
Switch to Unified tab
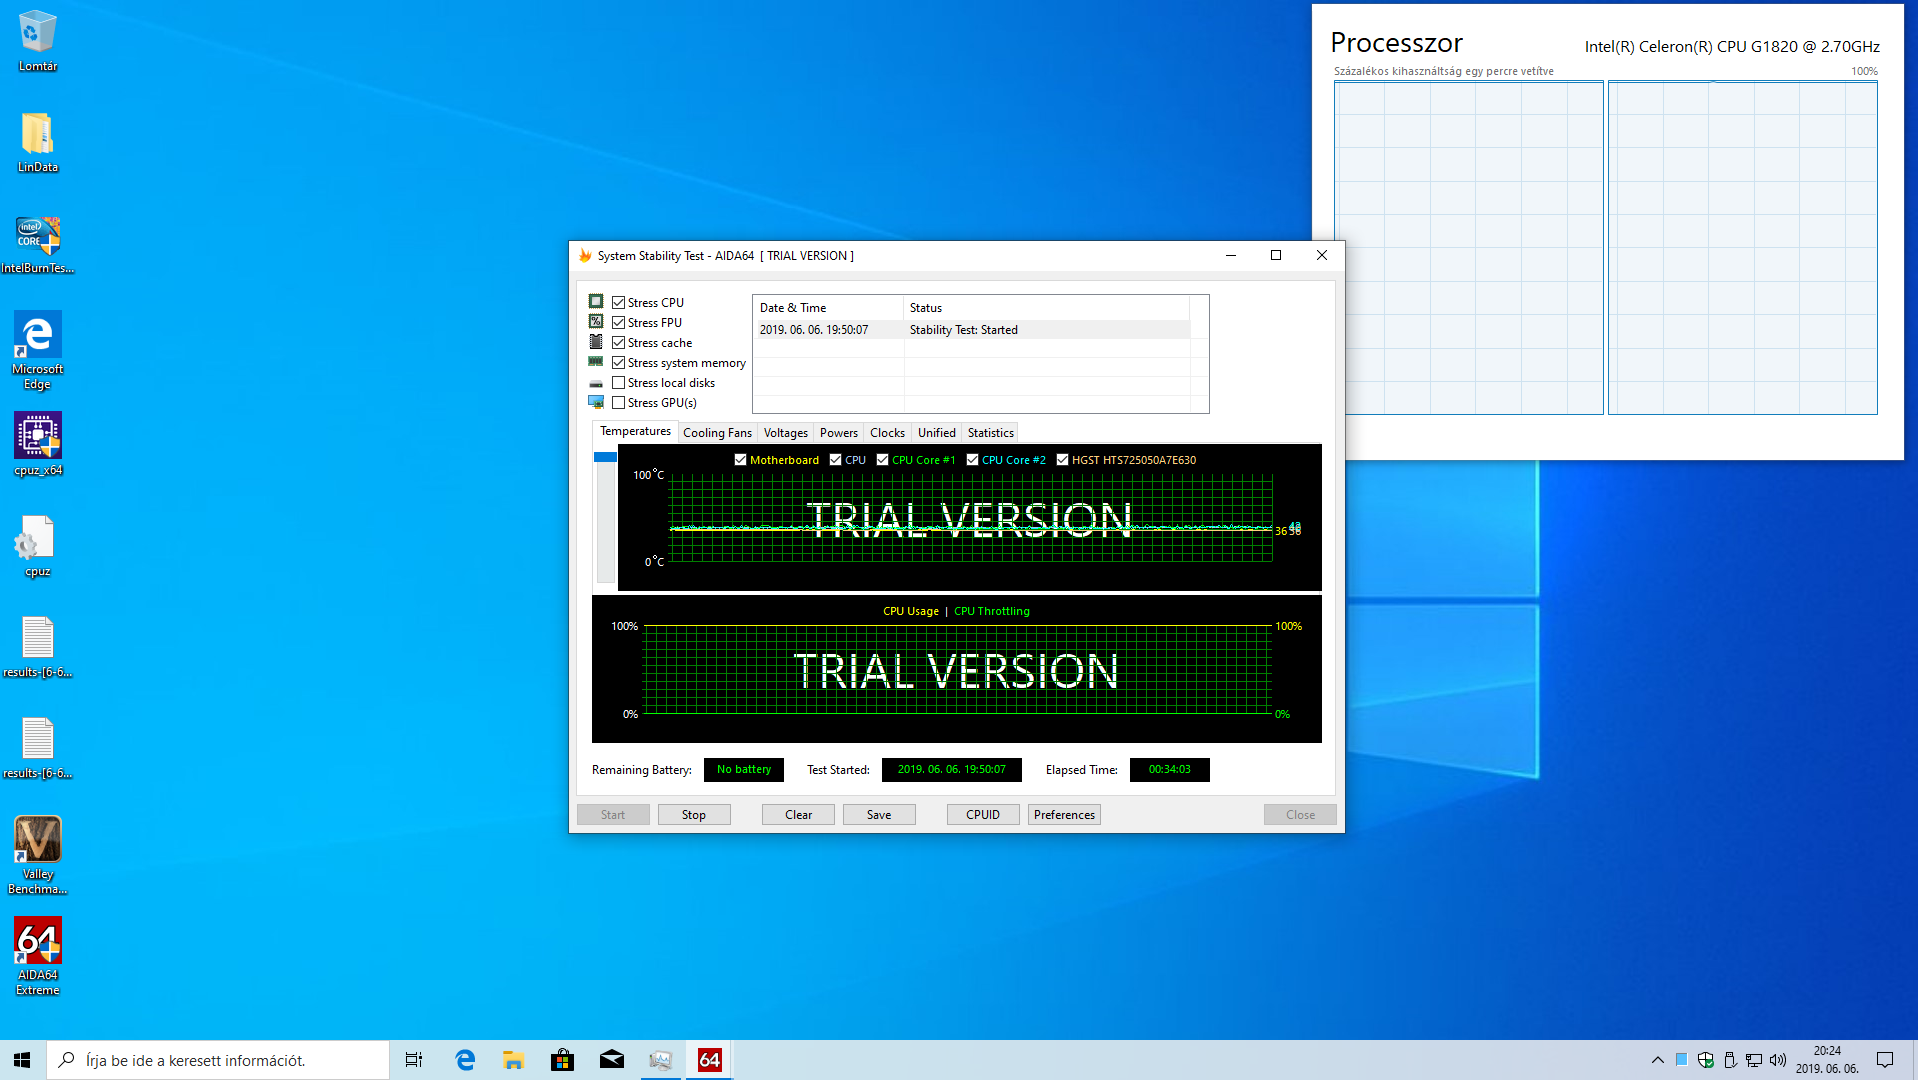pyautogui.click(x=937, y=433)
